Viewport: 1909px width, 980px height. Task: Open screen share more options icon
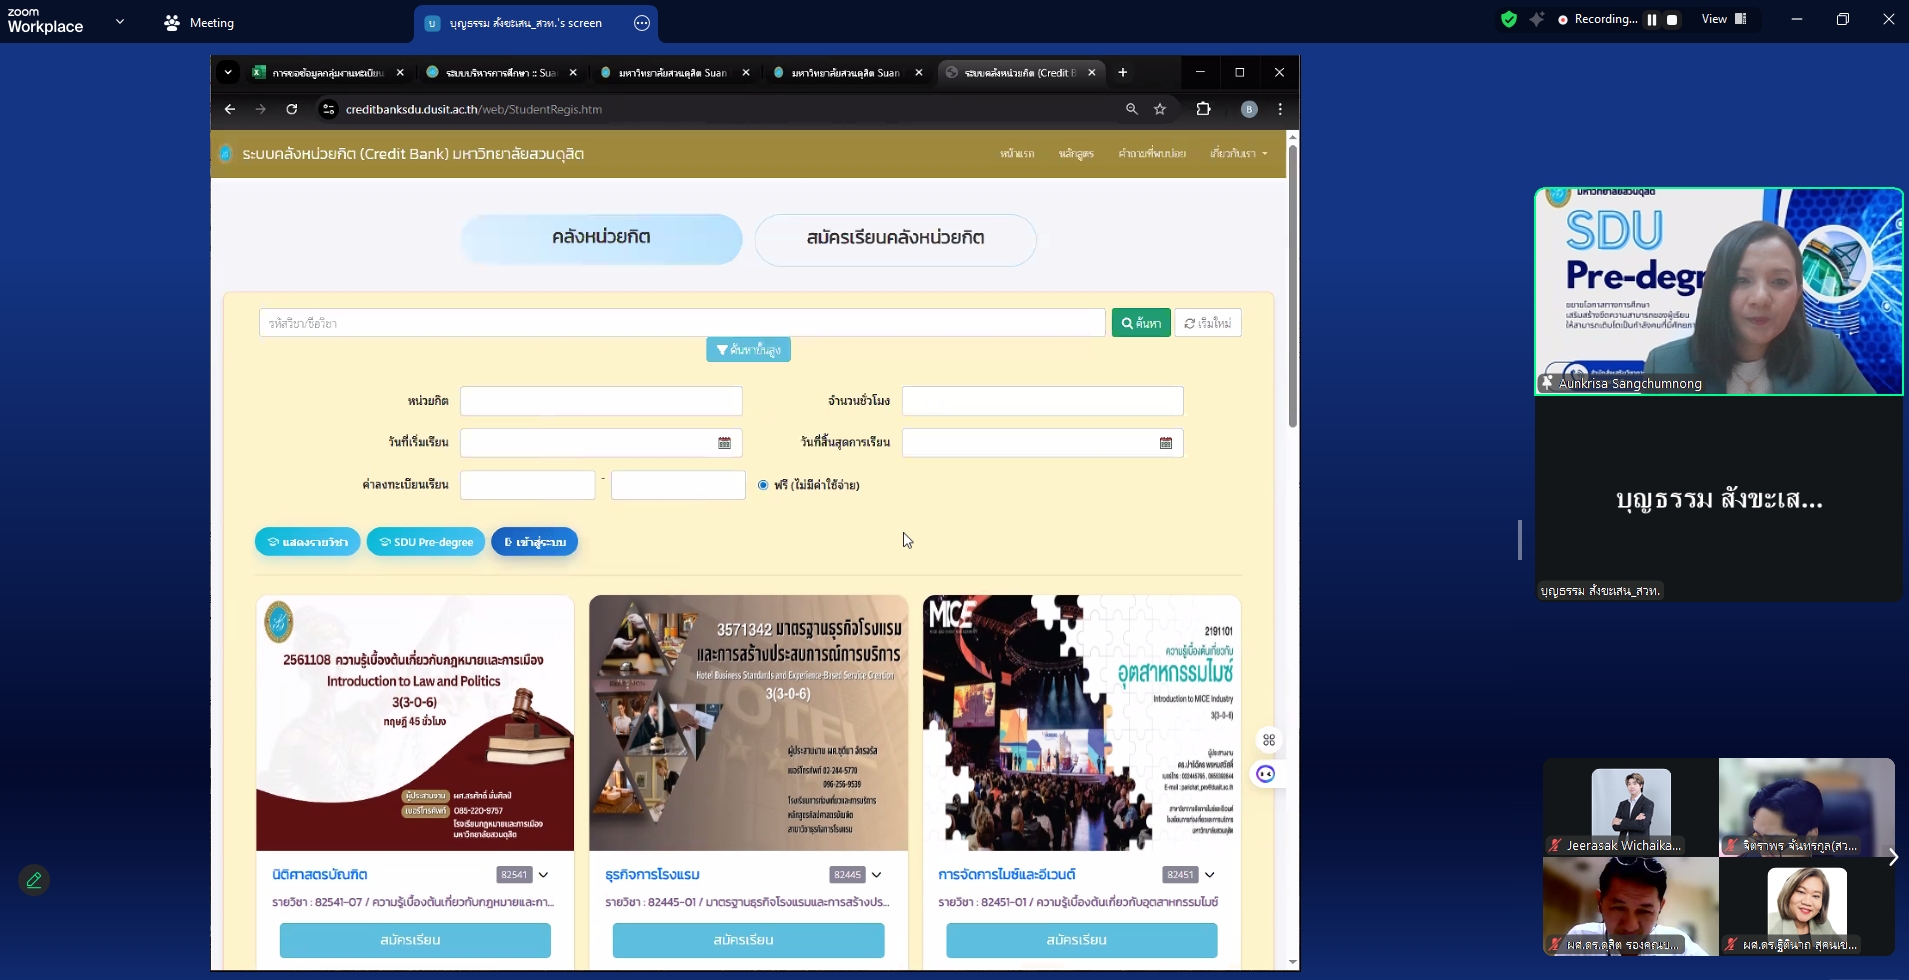point(642,23)
